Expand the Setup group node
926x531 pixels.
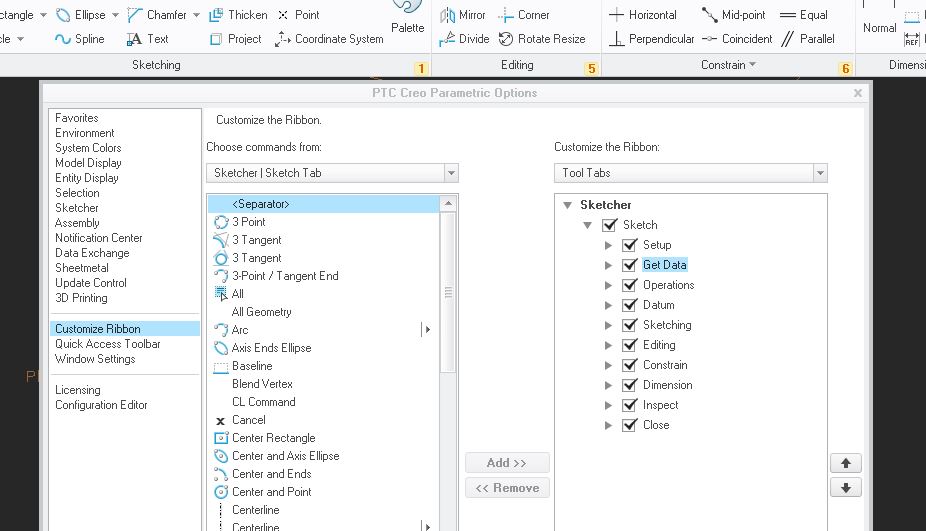608,245
